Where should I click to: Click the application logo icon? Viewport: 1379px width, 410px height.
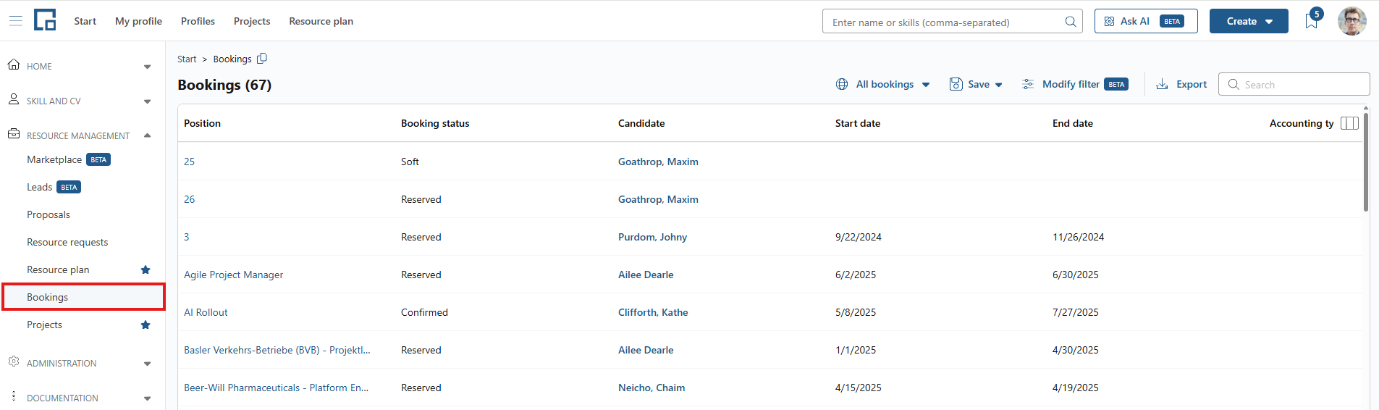pos(45,20)
